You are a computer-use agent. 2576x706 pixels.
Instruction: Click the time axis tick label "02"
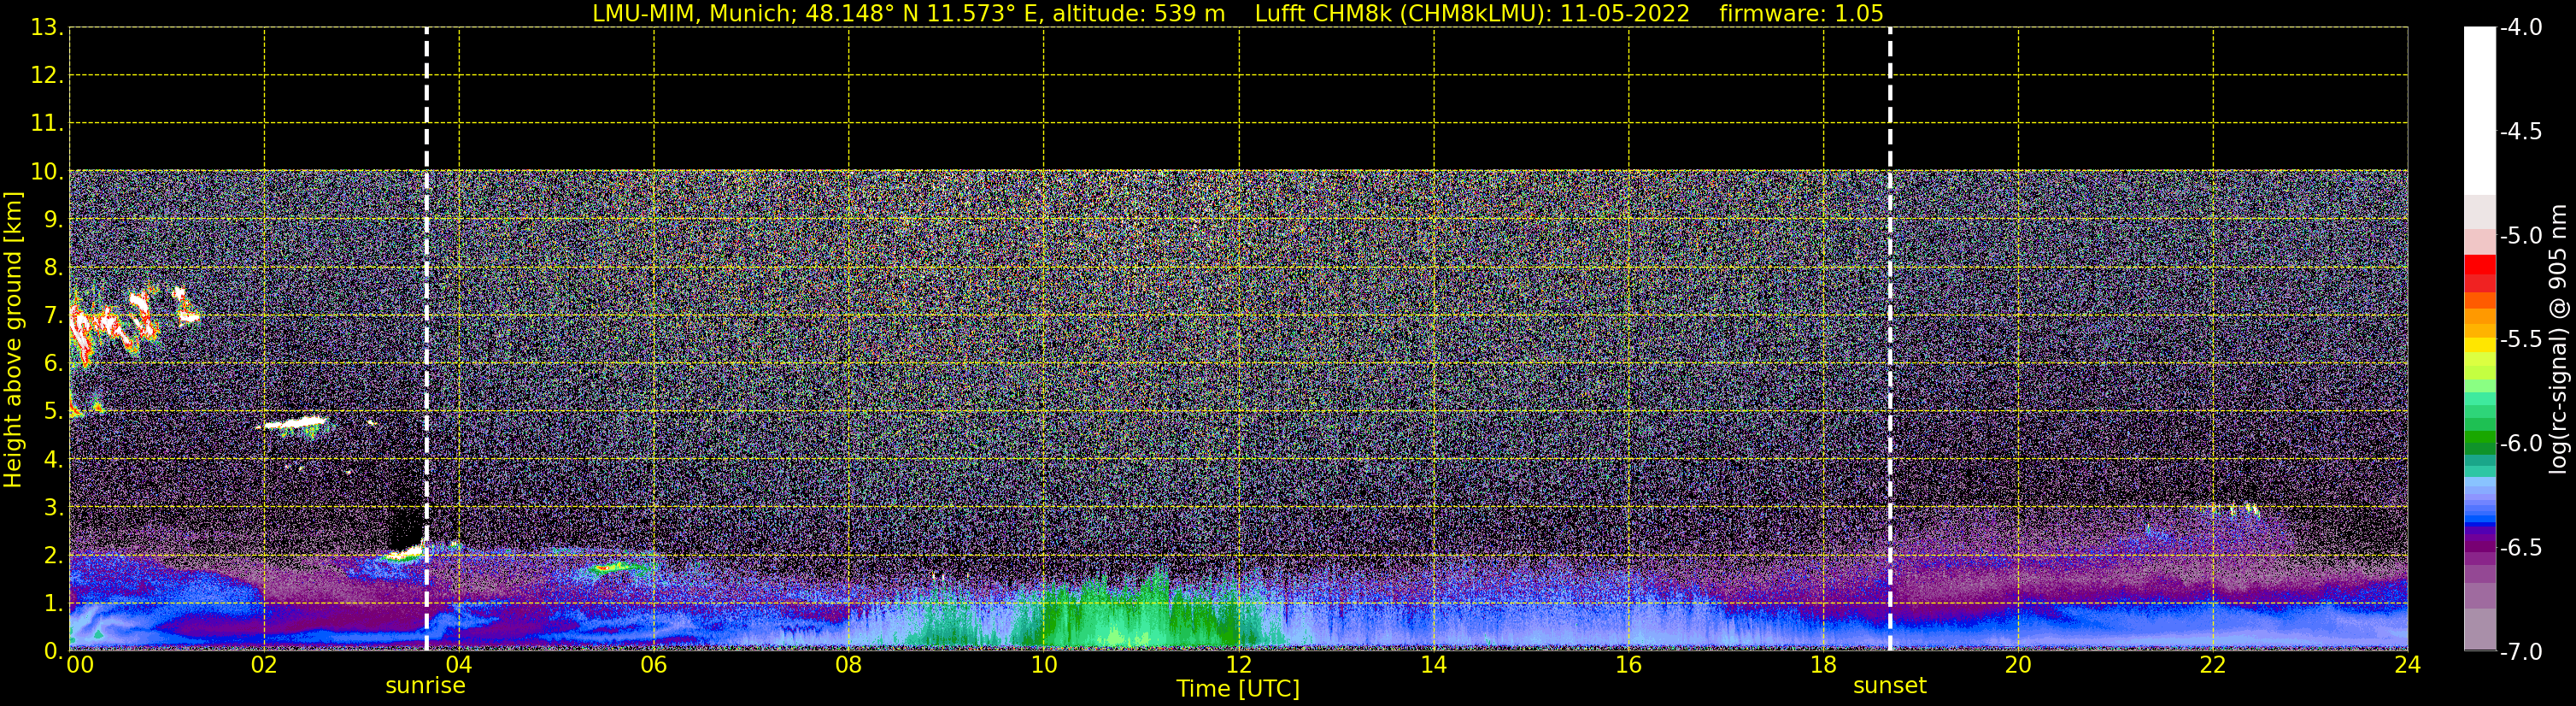click(x=264, y=665)
